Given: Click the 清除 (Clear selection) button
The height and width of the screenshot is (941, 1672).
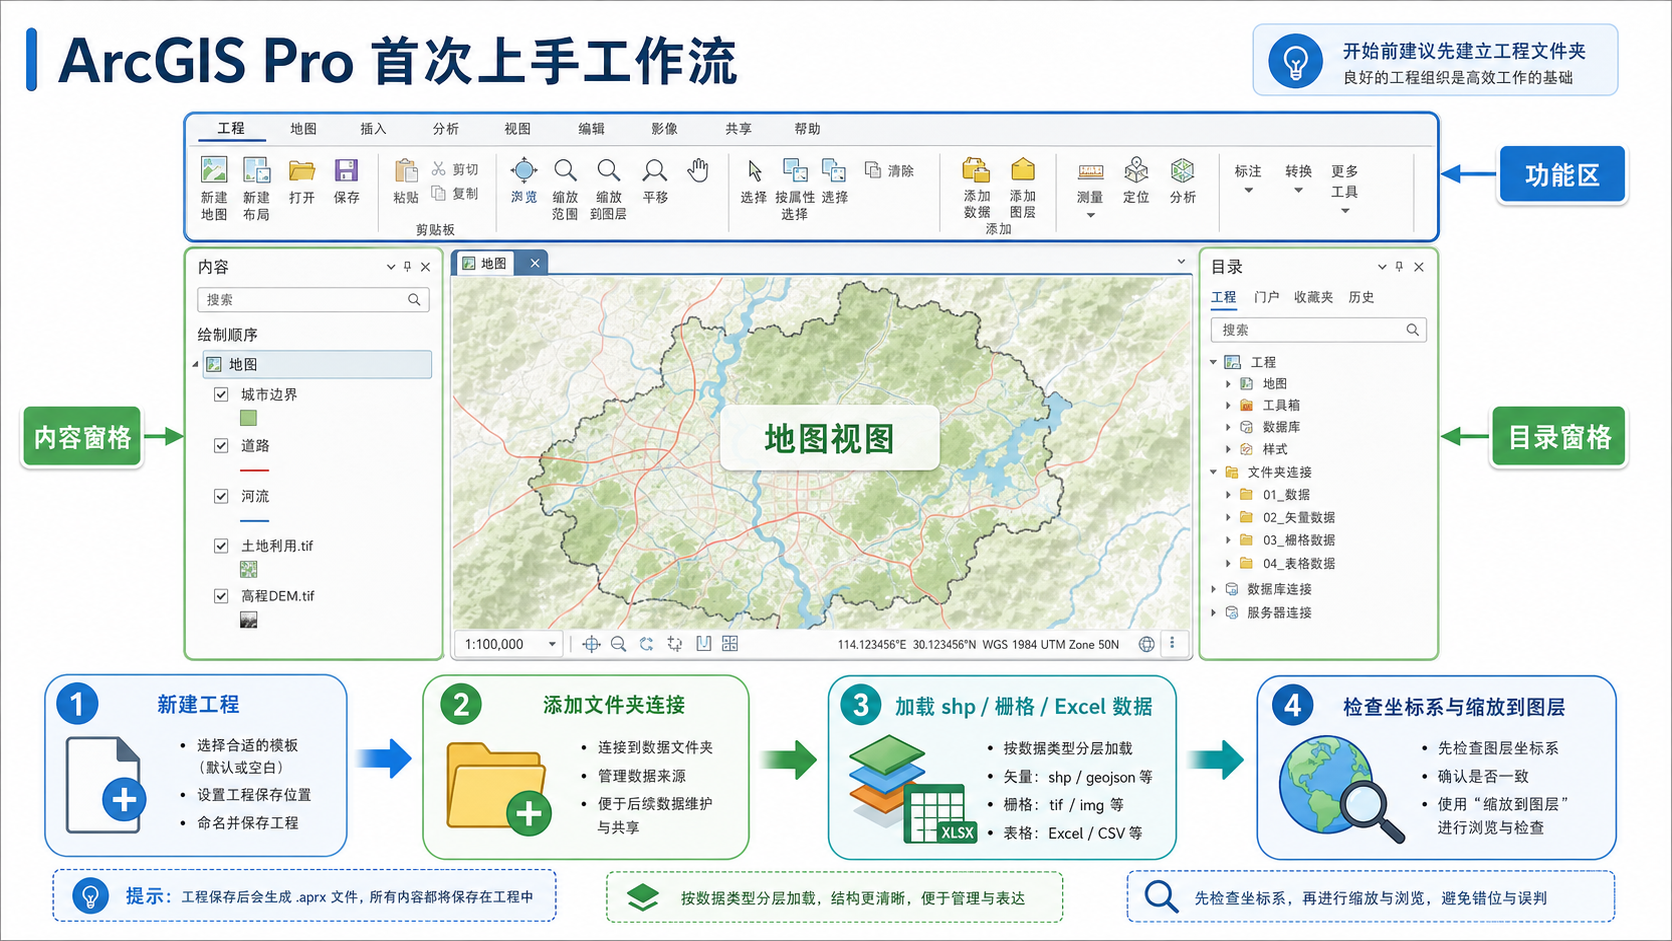Looking at the screenshot, I should click(889, 170).
